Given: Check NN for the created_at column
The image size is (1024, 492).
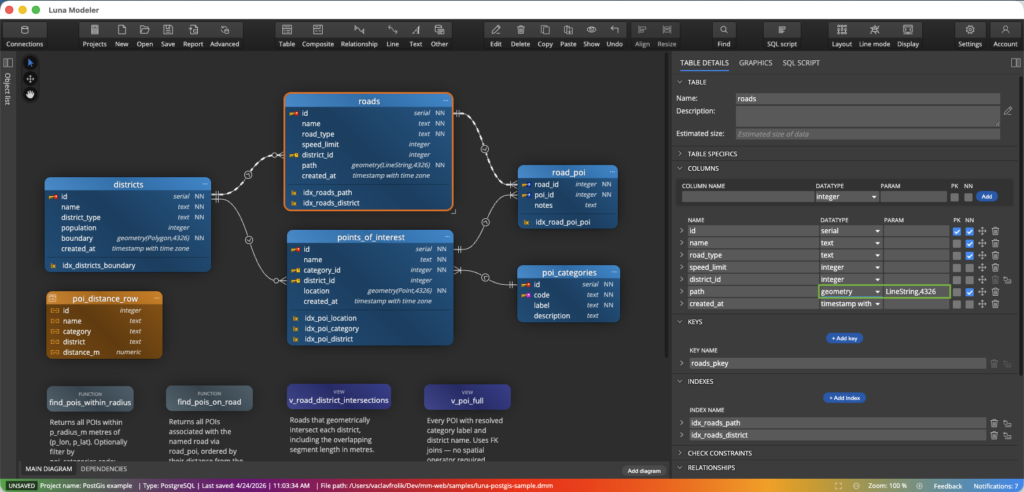Looking at the screenshot, I should click(x=969, y=304).
